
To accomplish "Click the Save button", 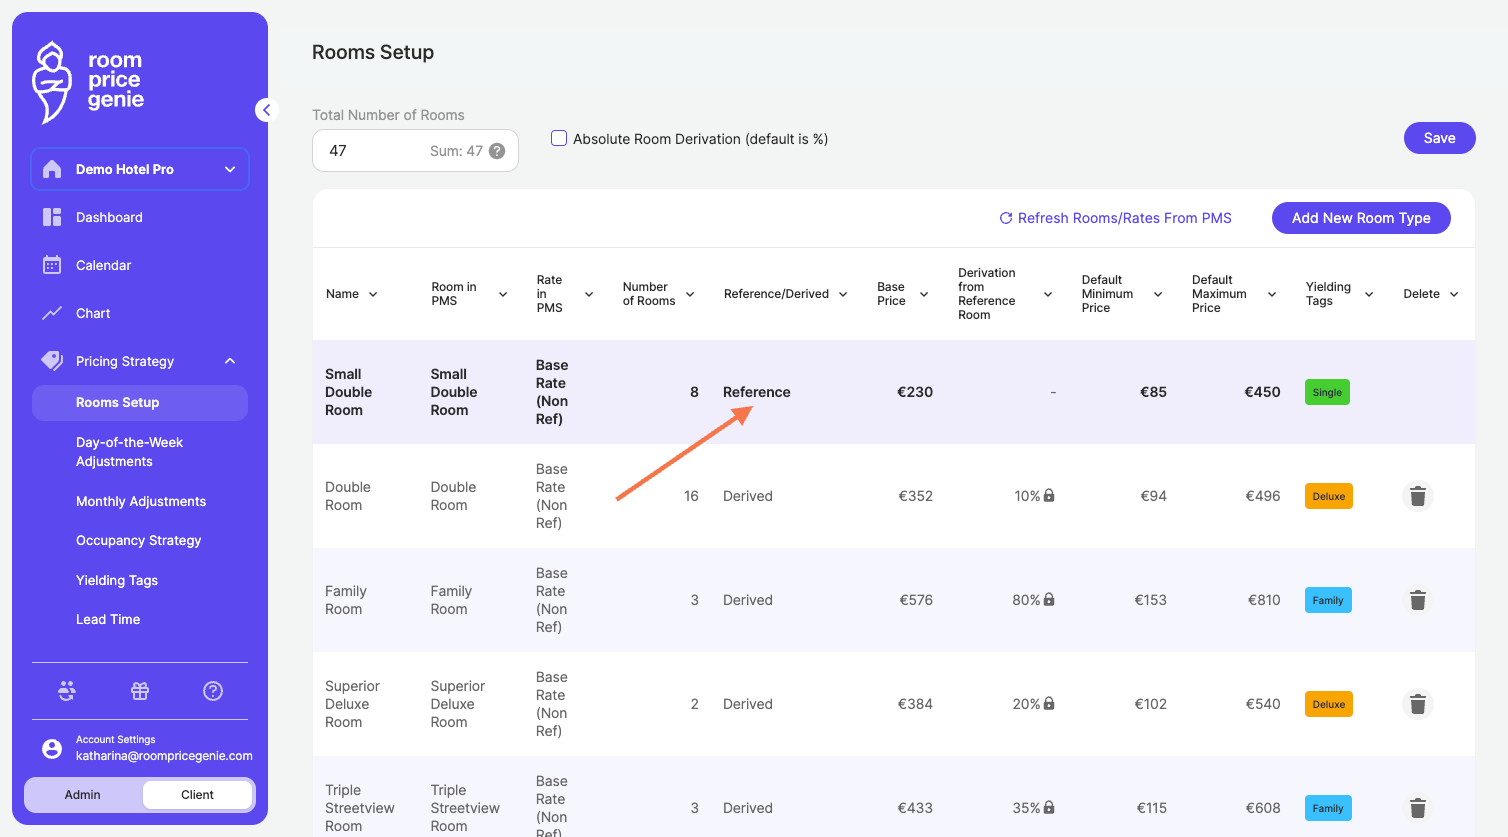I will tap(1439, 138).
